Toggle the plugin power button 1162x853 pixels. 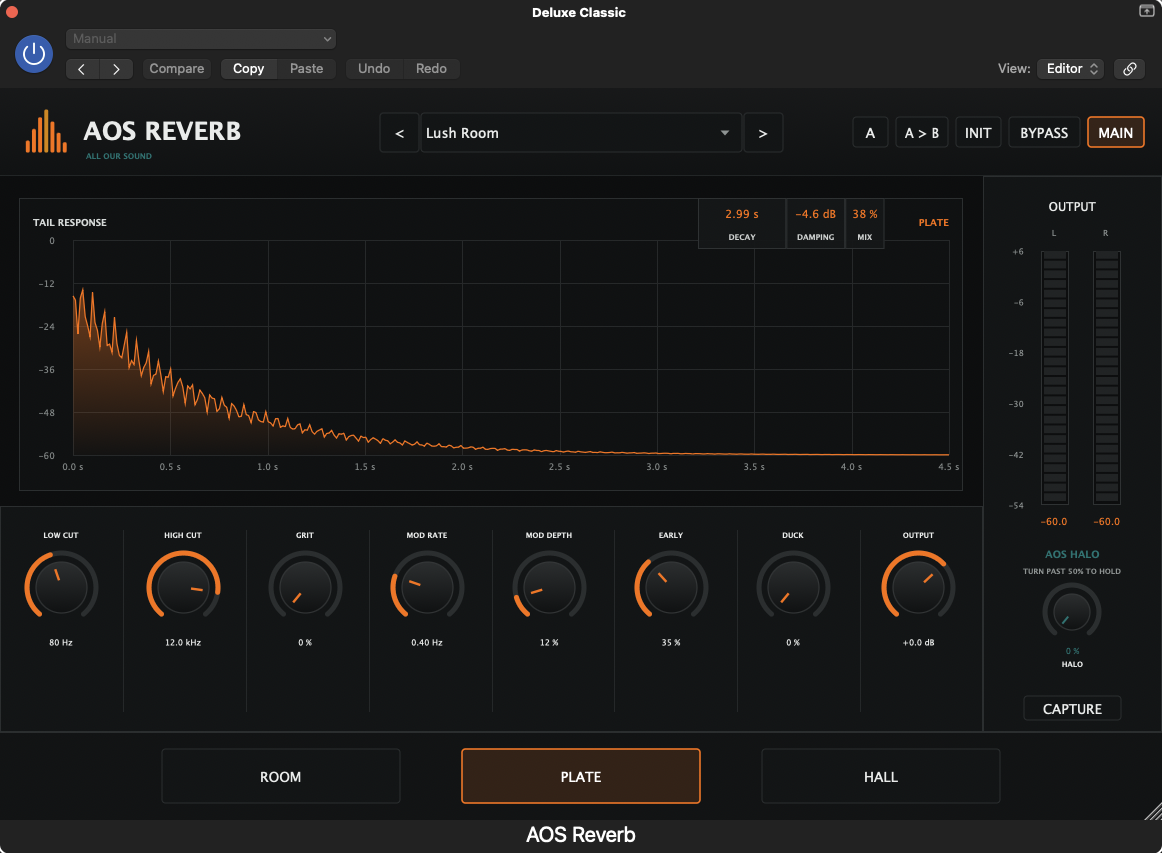coord(34,53)
